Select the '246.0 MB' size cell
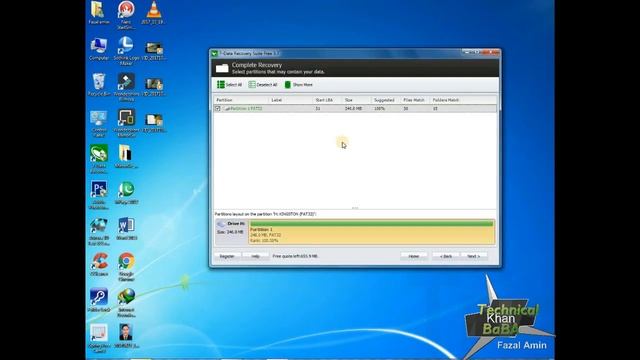This screenshot has width=640, height=360. [353, 109]
